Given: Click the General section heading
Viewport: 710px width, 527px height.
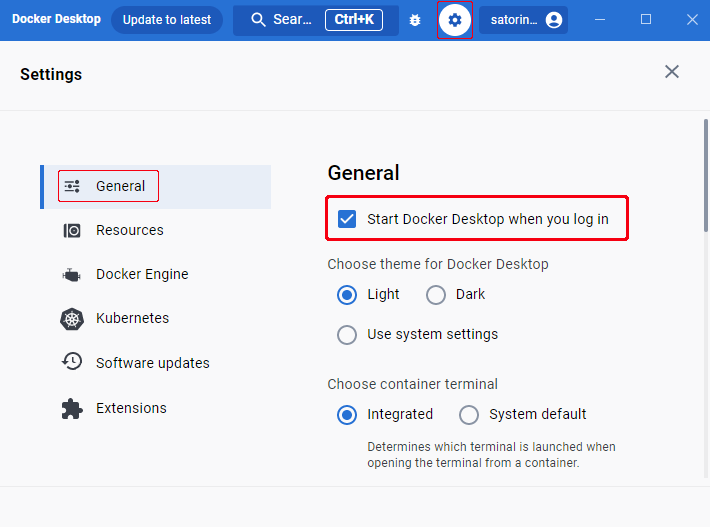Looking at the screenshot, I should 363,173.
